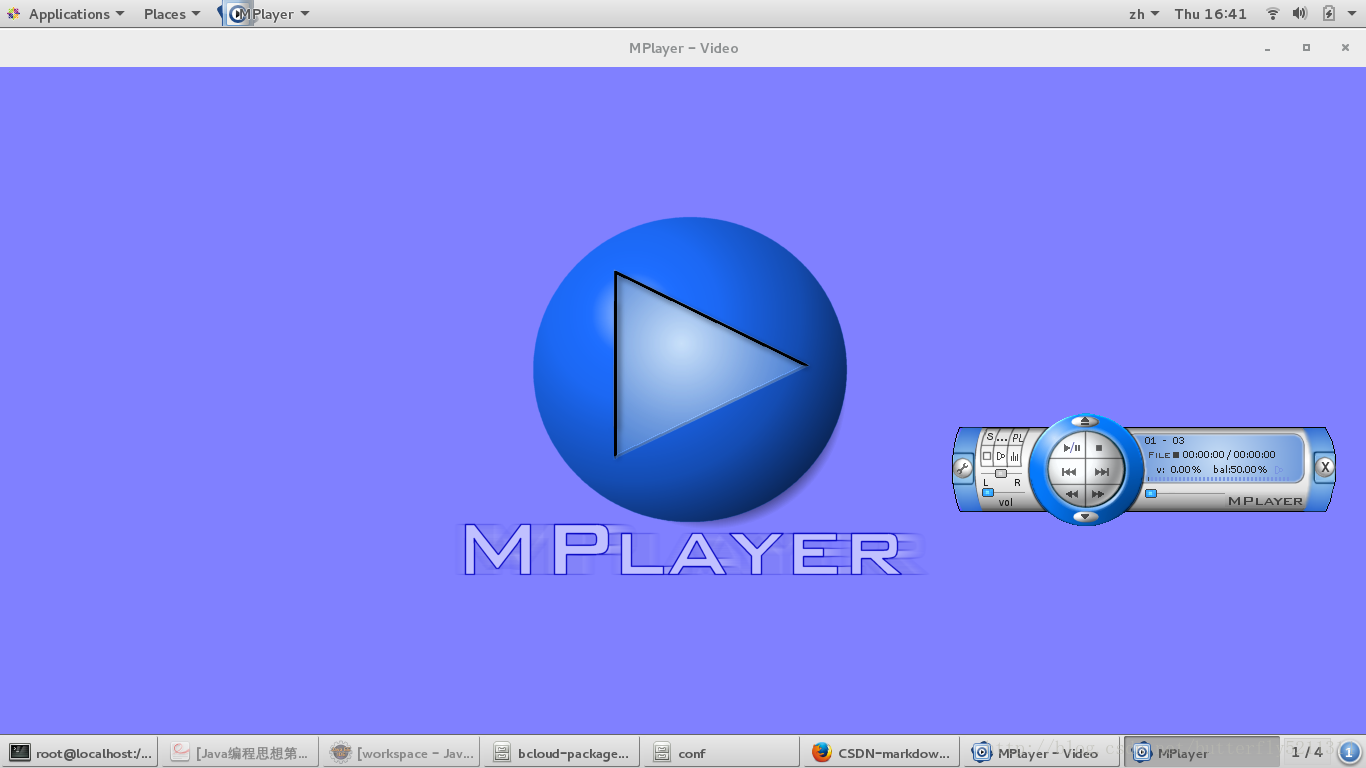Image resolution: width=1366 pixels, height=768 pixels.
Task: Click the Wi-Fi status icon
Action: pyautogui.click(x=1273, y=14)
